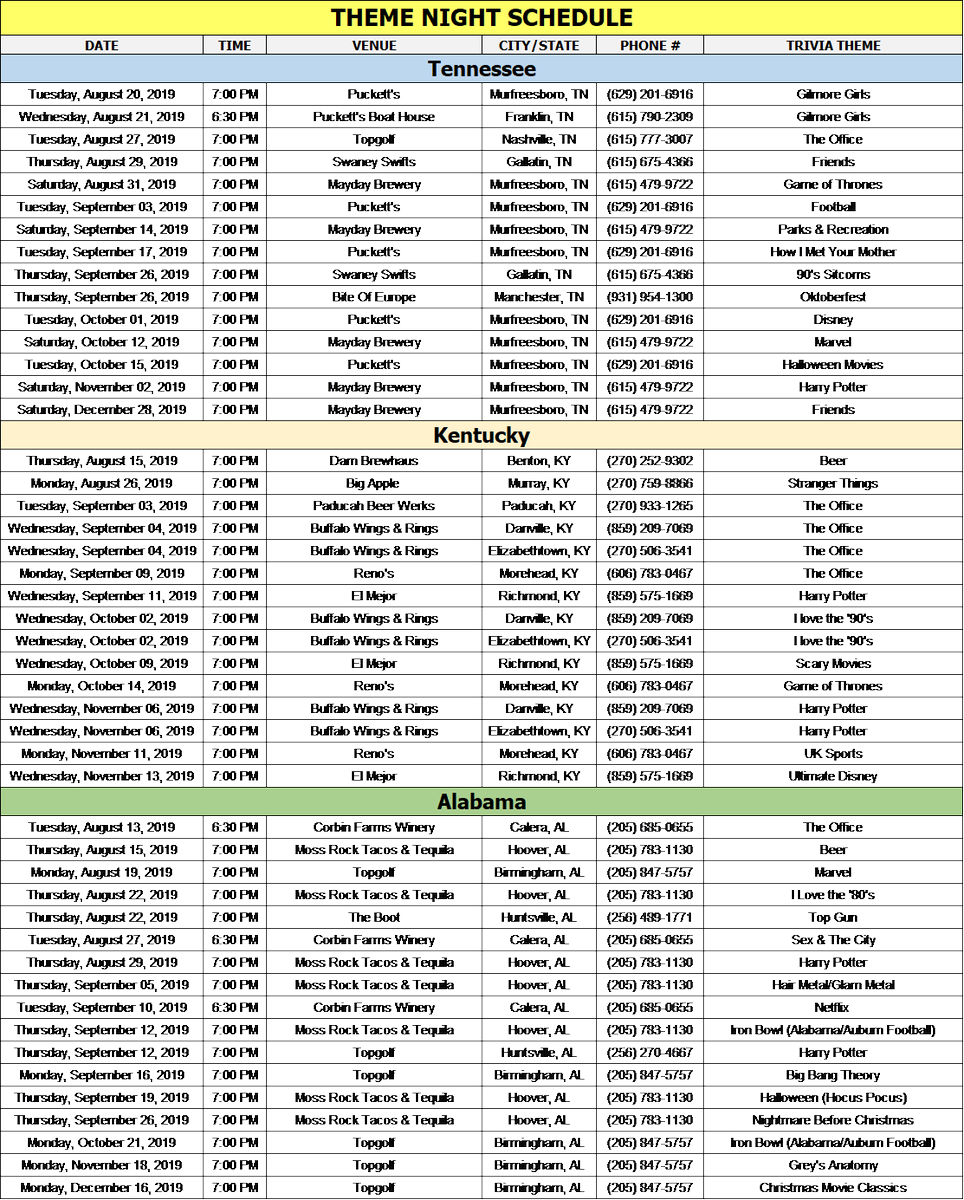This screenshot has height=1200, width=964.
Task: Click the Tuesday, August 13, 2019 date
Action: pyautogui.click(x=102, y=827)
